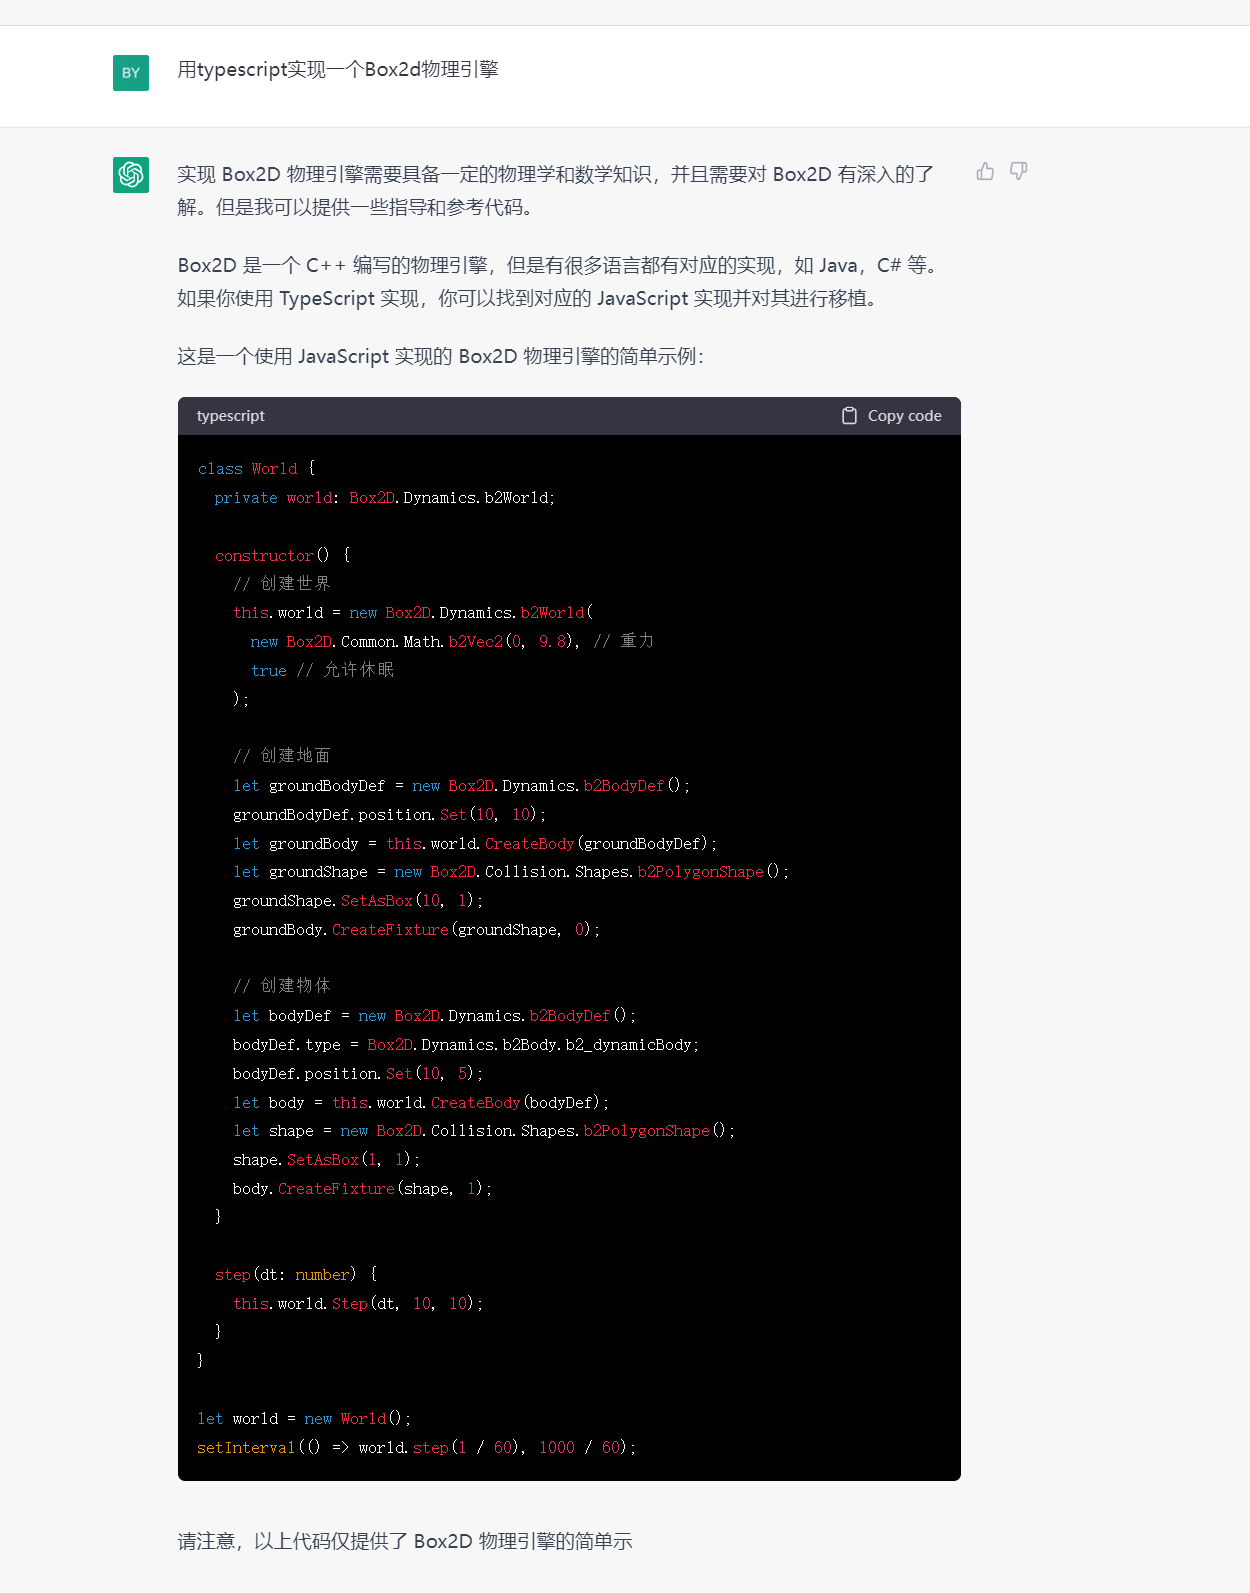Click the ChatGPT logo avatar
1250x1593 pixels.
(131, 175)
